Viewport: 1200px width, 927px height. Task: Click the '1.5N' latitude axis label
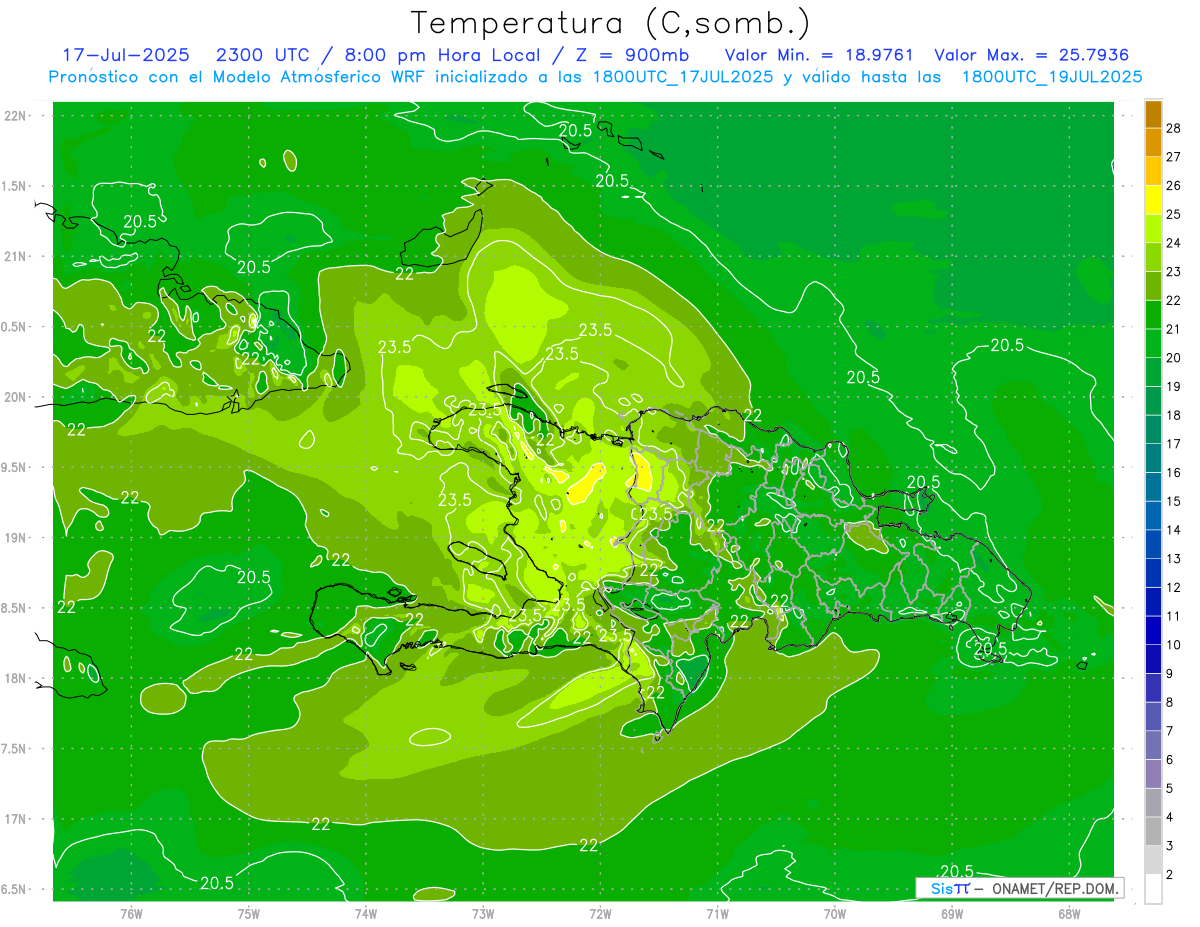tap(16, 186)
